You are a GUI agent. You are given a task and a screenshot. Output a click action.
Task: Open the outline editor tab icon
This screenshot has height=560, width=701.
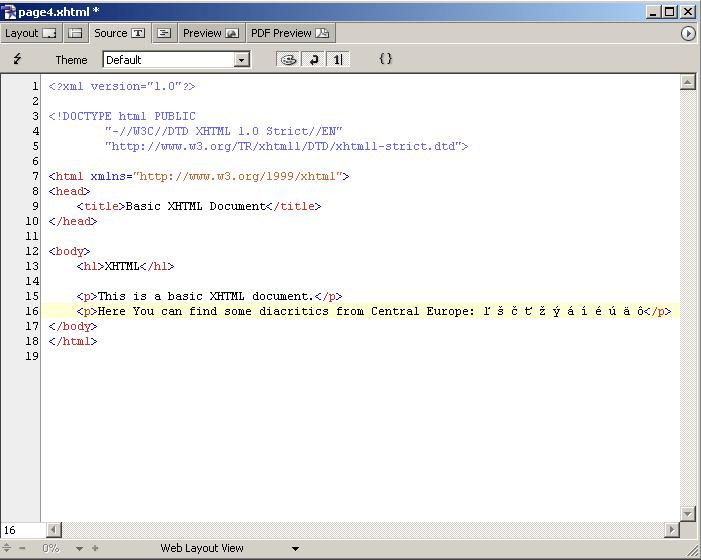coord(164,34)
